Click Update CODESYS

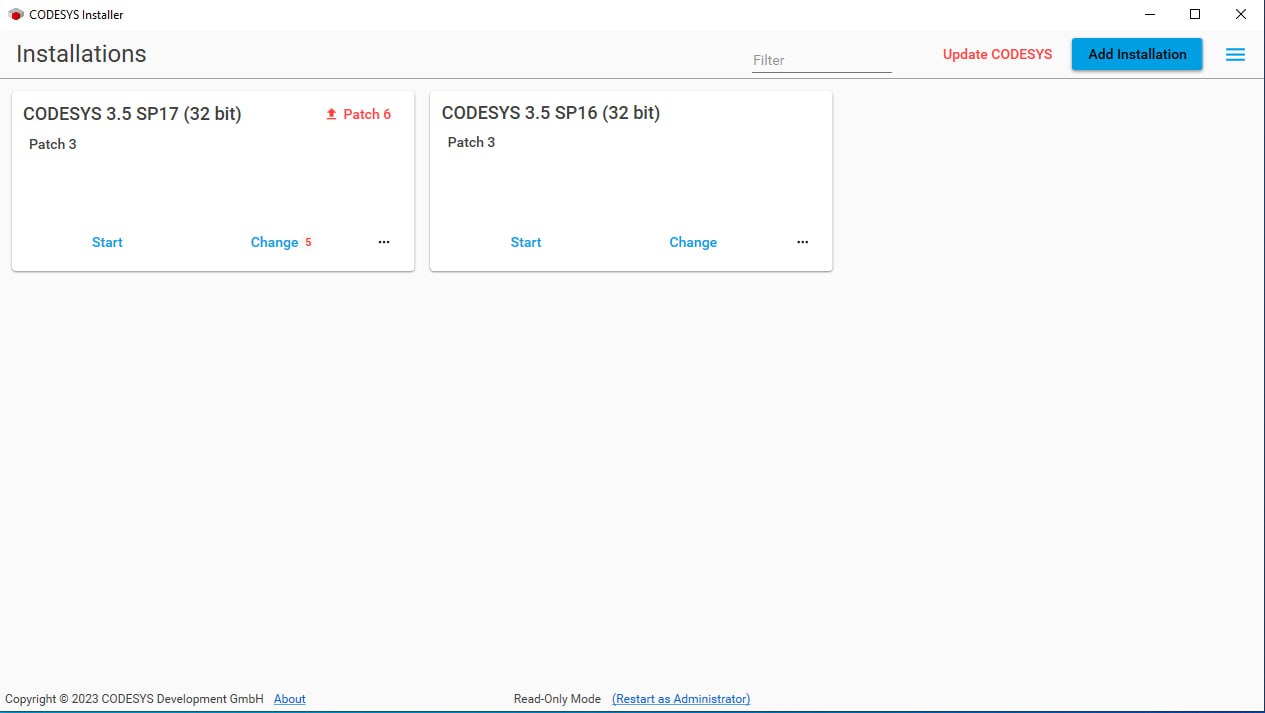(997, 54)
